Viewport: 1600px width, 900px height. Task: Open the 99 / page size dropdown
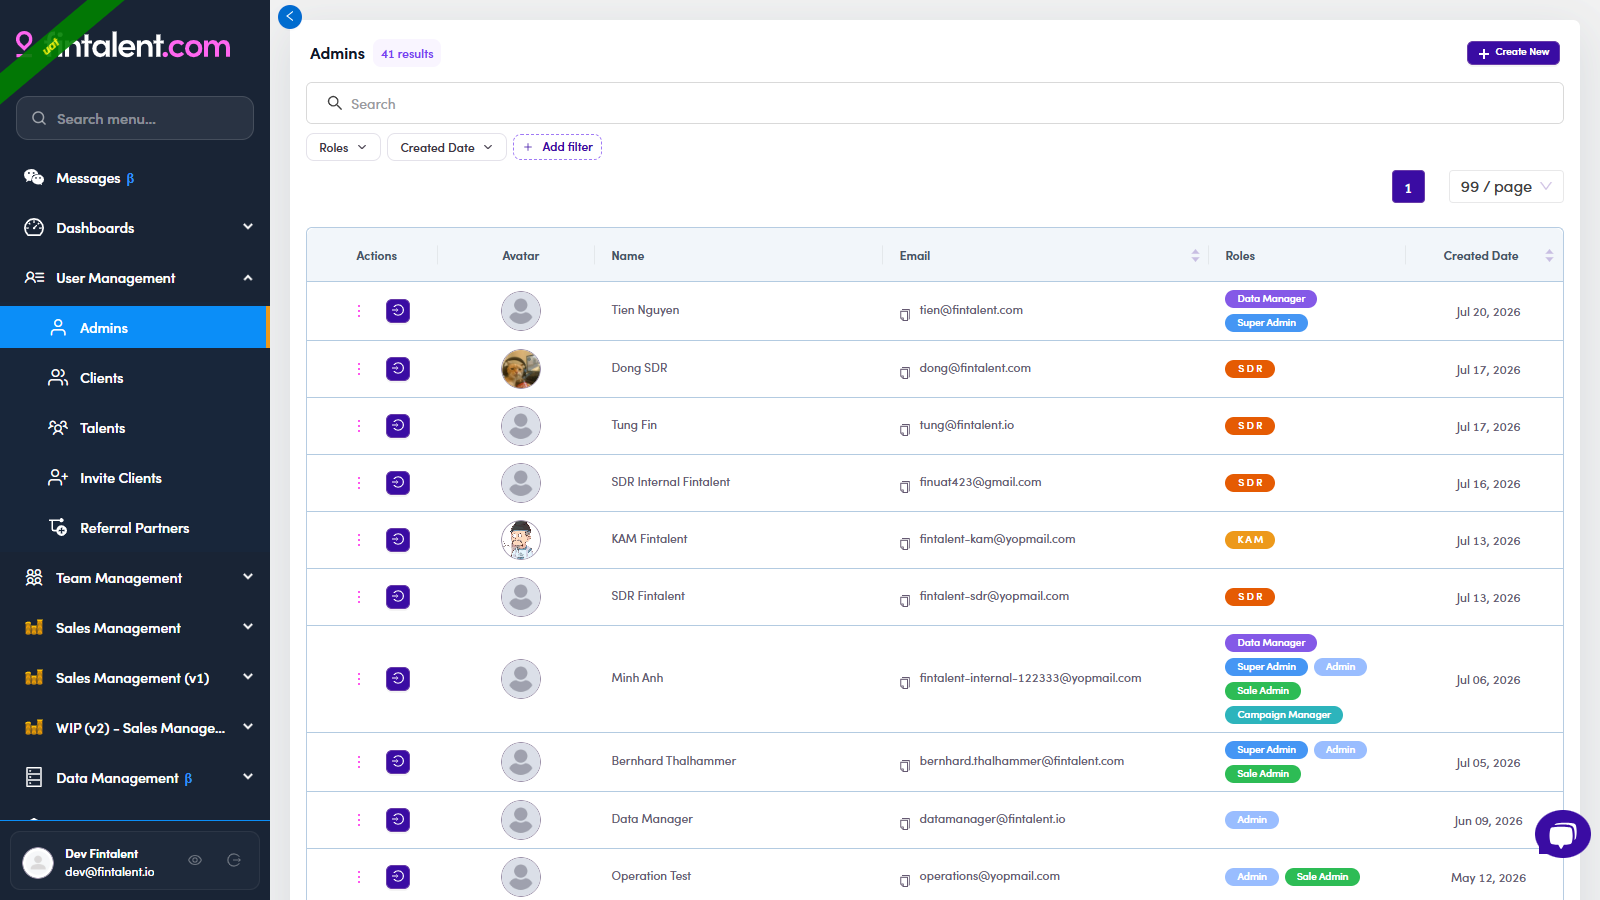pos(1505,186)
